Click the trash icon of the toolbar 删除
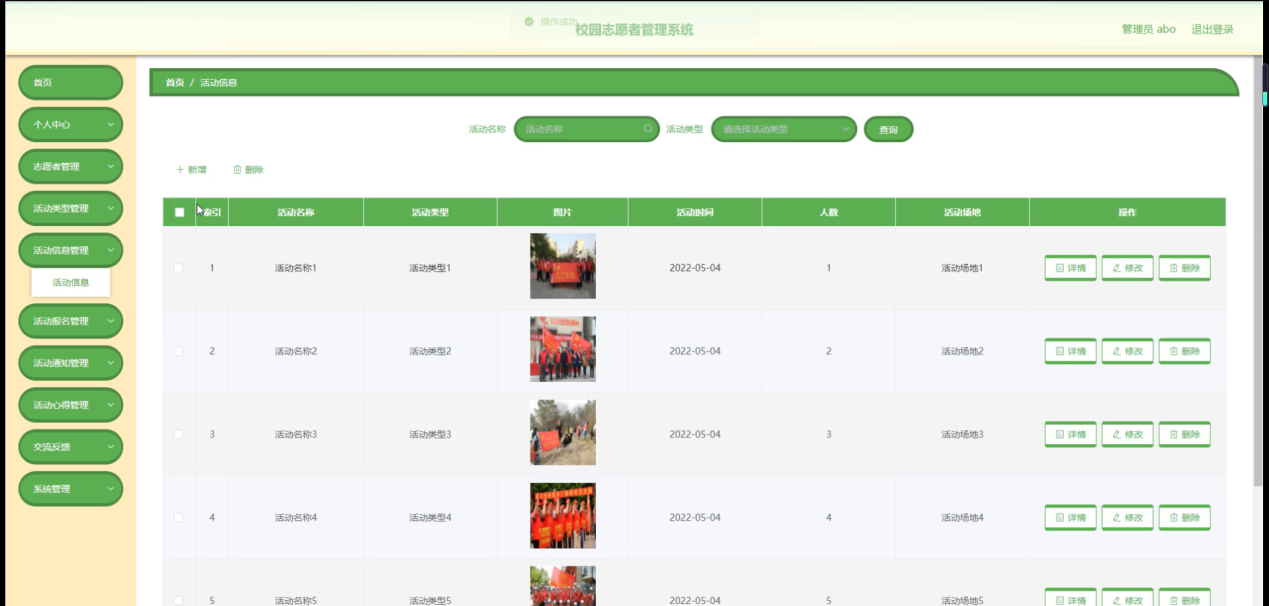 [x=237, y=170]
